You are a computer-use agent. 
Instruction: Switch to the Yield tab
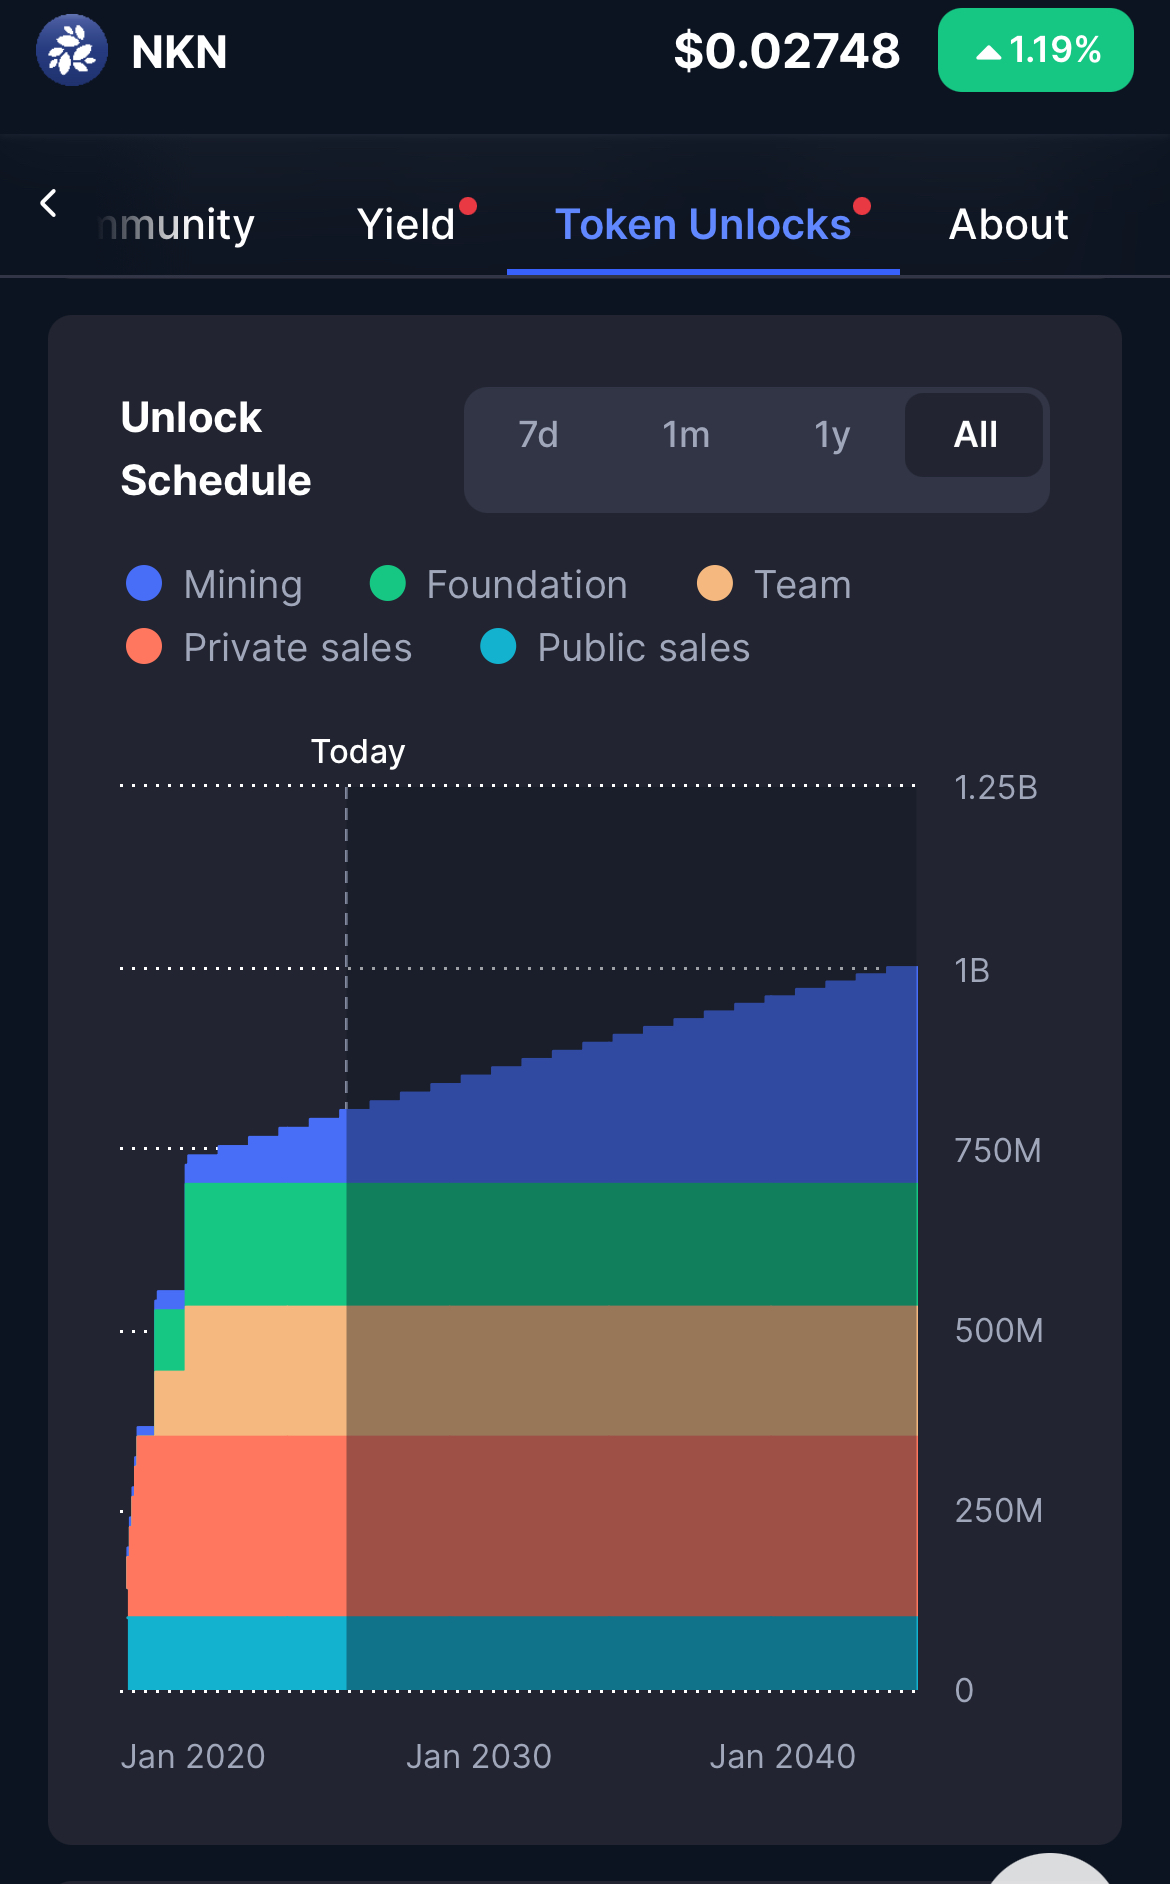[x=406, y=225]
